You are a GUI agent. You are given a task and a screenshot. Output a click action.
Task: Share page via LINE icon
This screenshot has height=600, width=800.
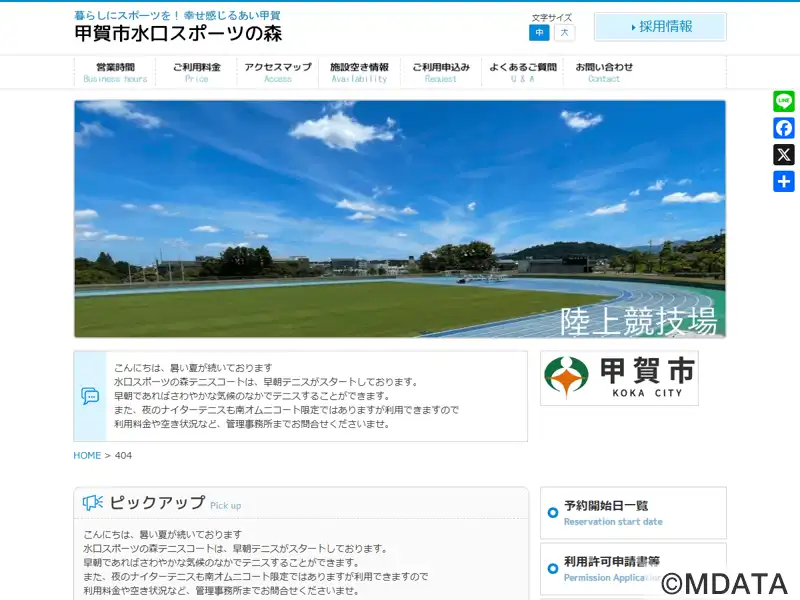click(784, 101)
